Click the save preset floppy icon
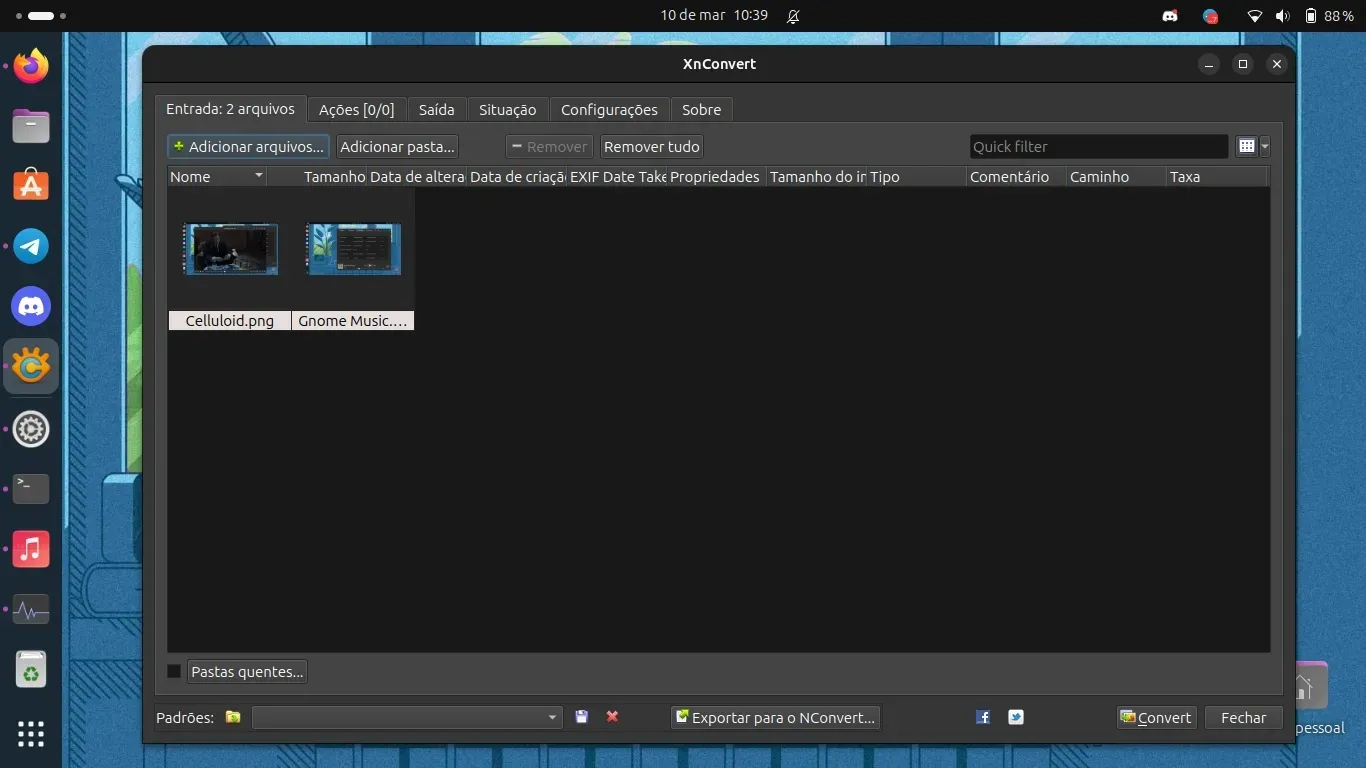The image size is (1366, 768). pyautogui.click(x=582, y=717)
